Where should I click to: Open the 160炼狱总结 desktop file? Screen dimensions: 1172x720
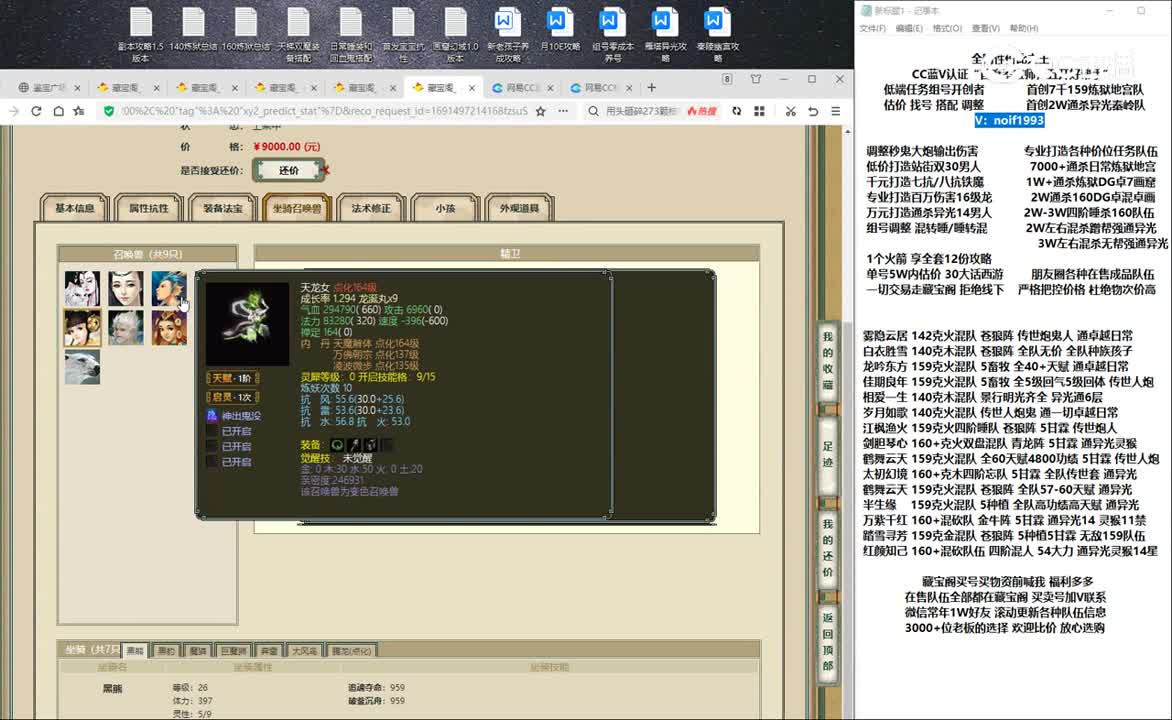245,30
